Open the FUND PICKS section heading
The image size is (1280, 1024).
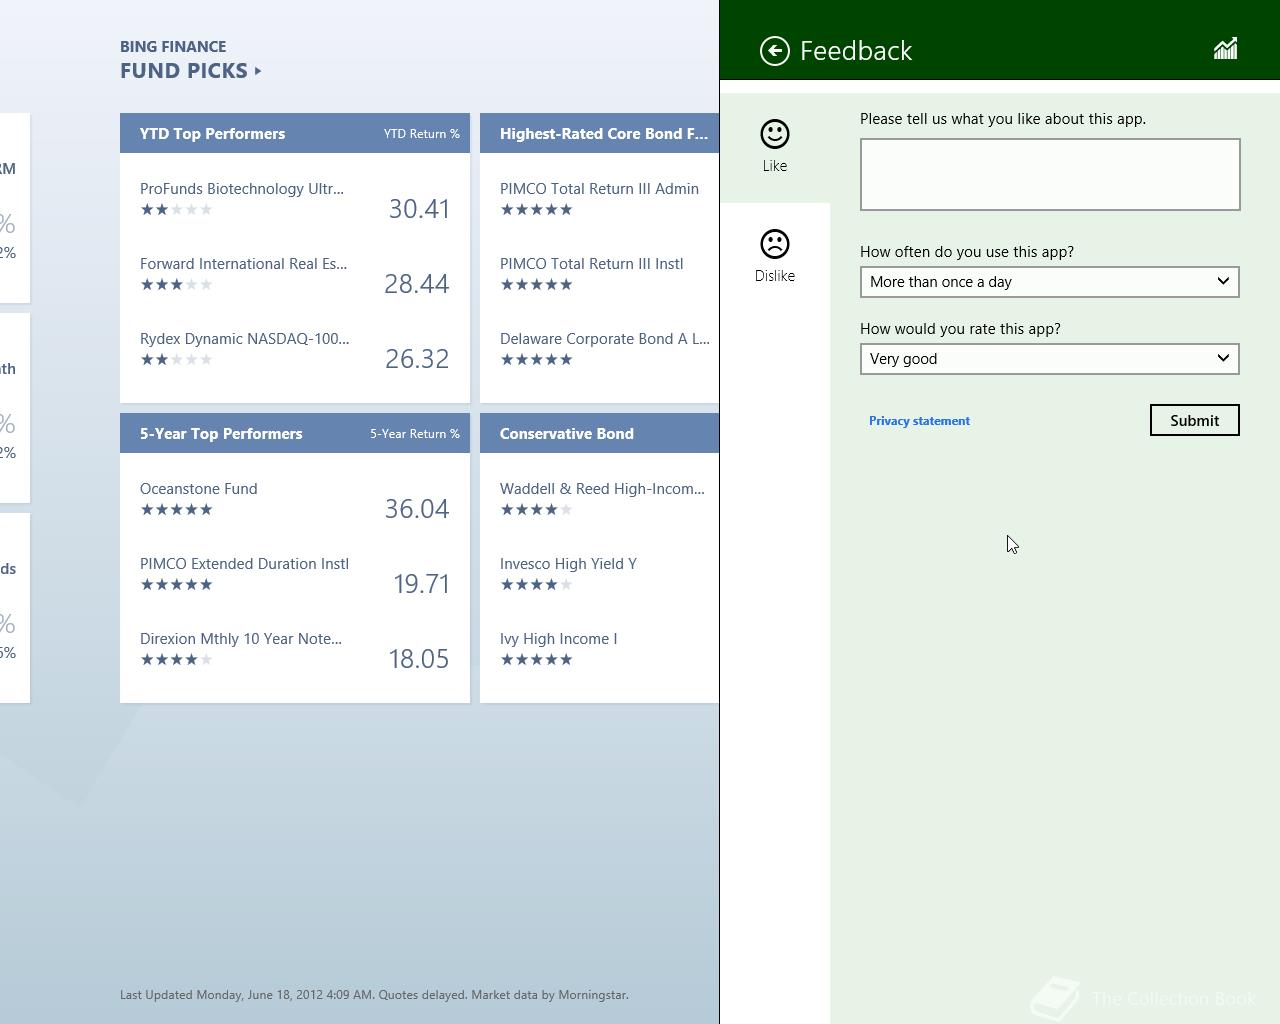[184, 71]
